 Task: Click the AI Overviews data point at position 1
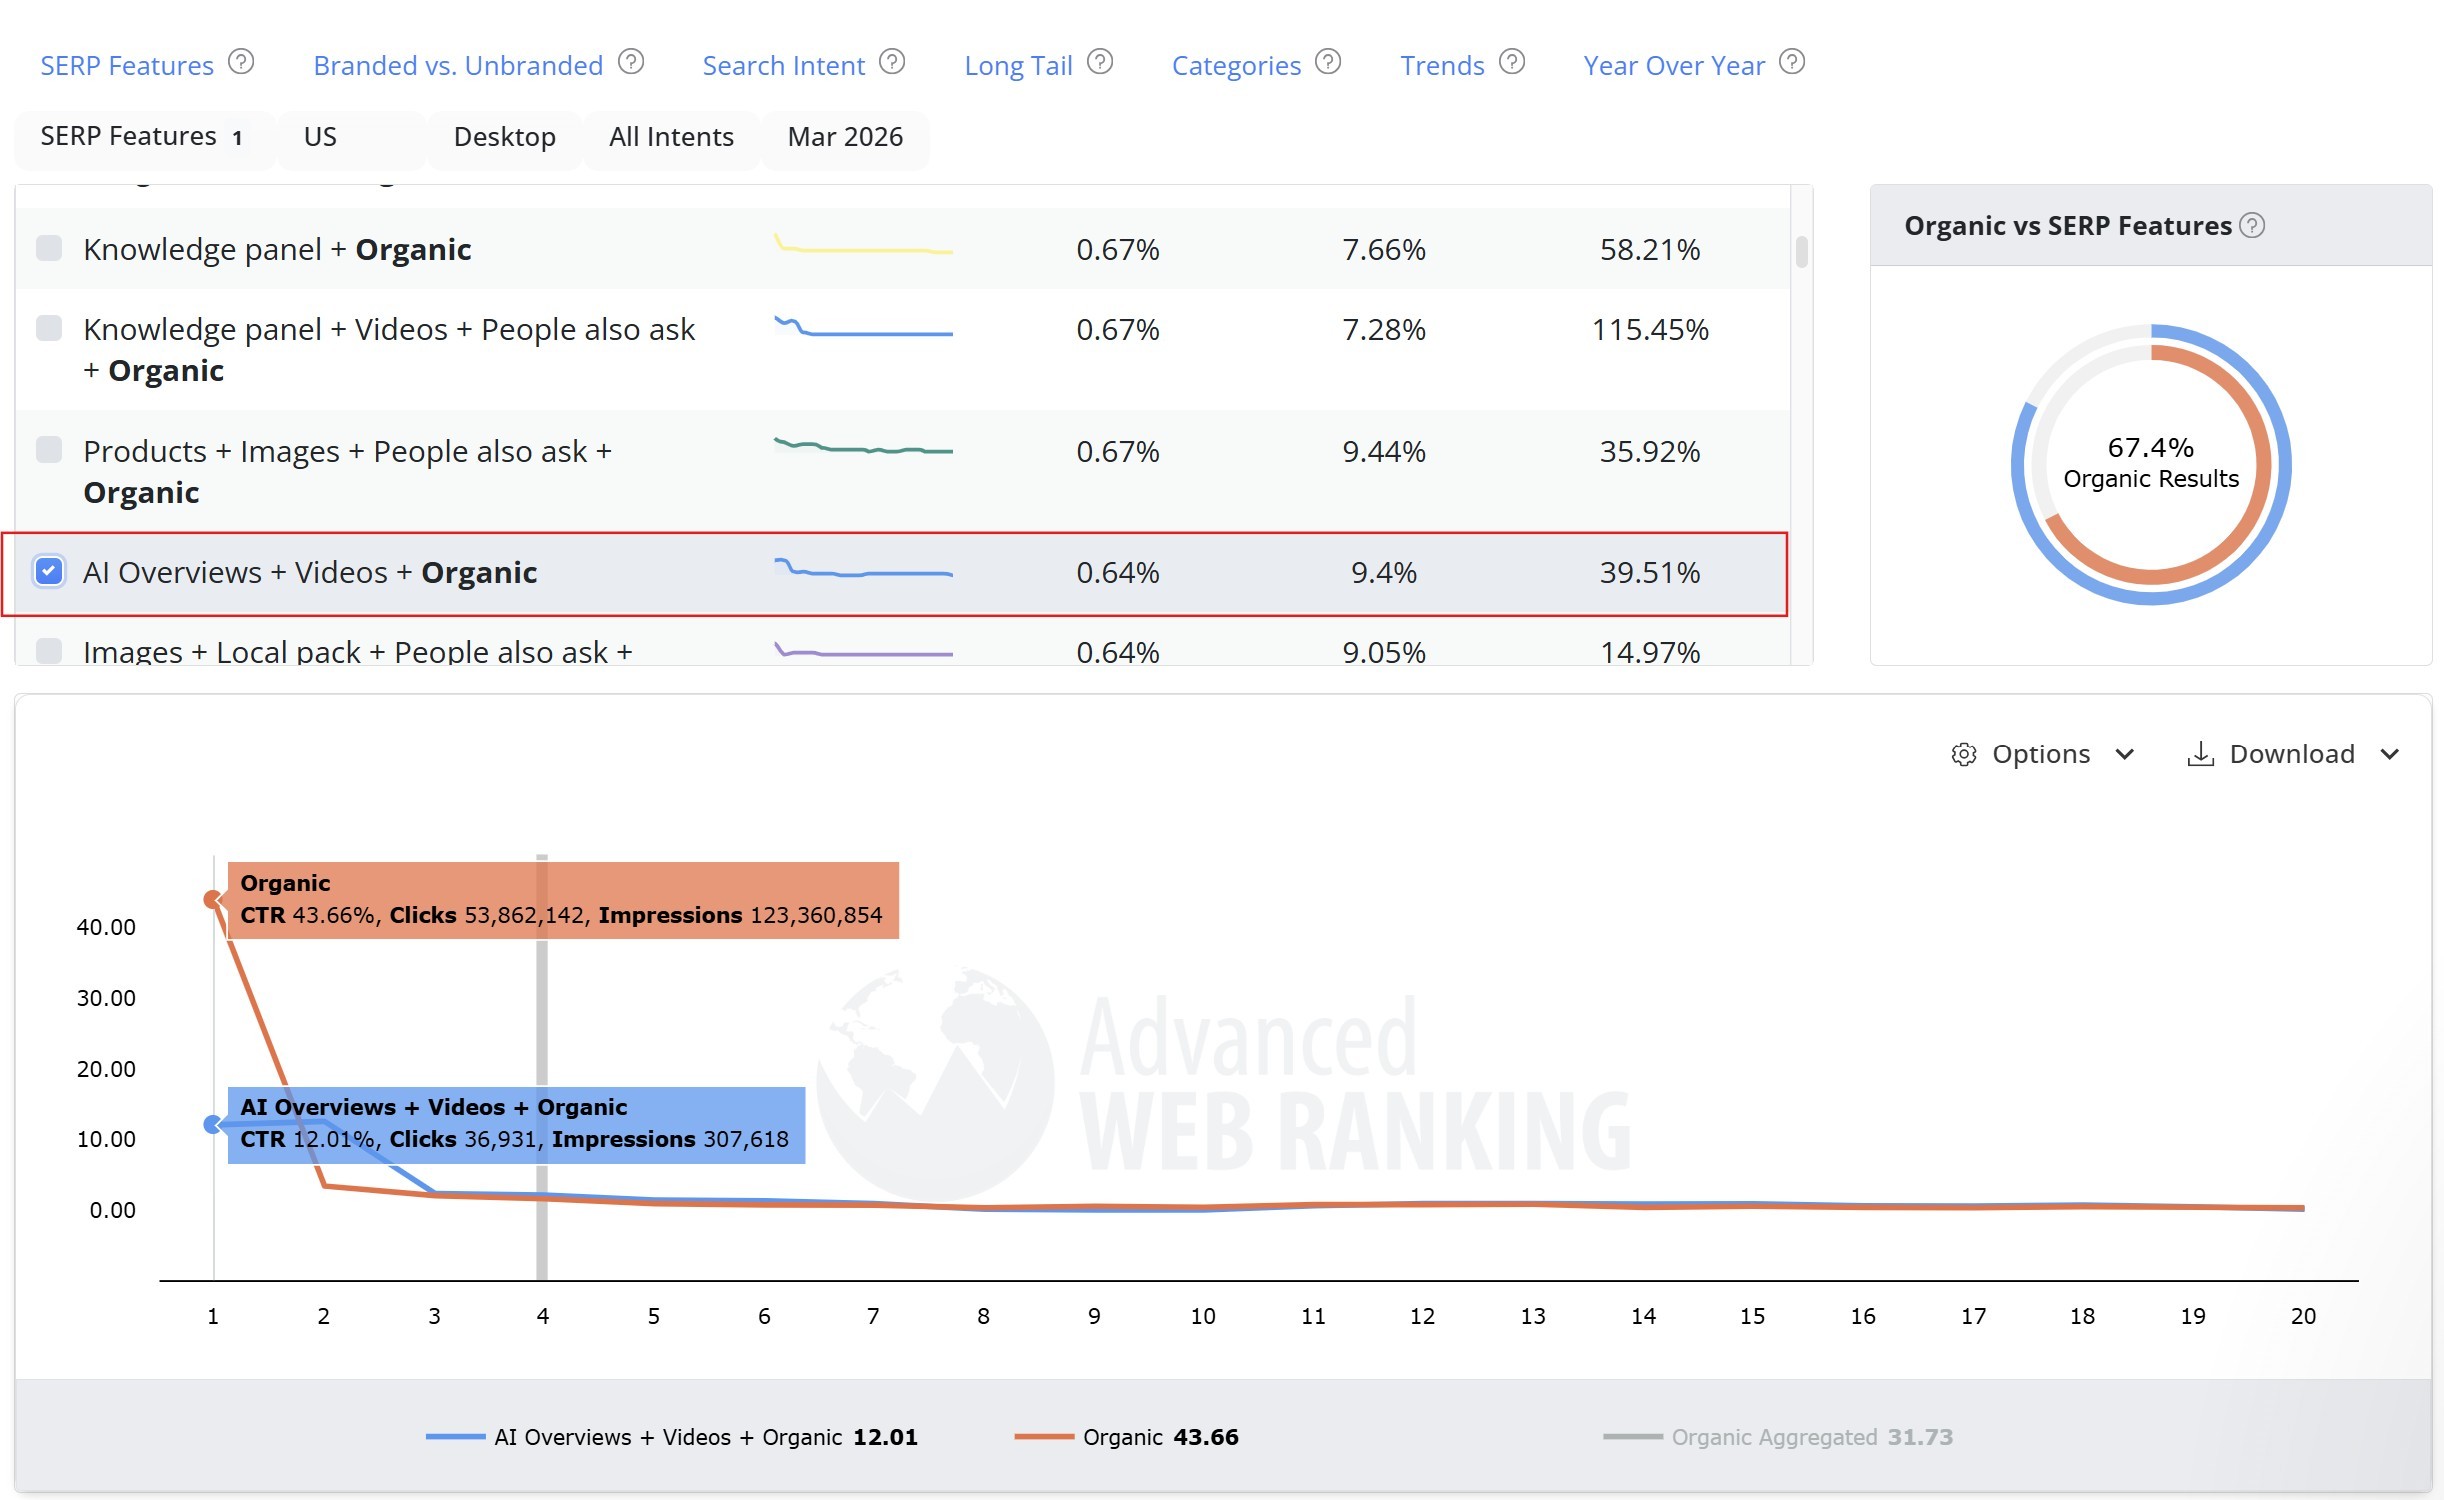click(x=213, y=1125)
